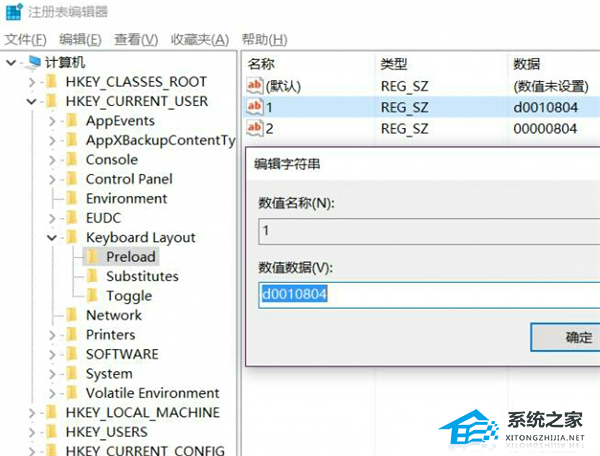
Task: Select the Environment key in tree
Action: click(x=126, y=199)
